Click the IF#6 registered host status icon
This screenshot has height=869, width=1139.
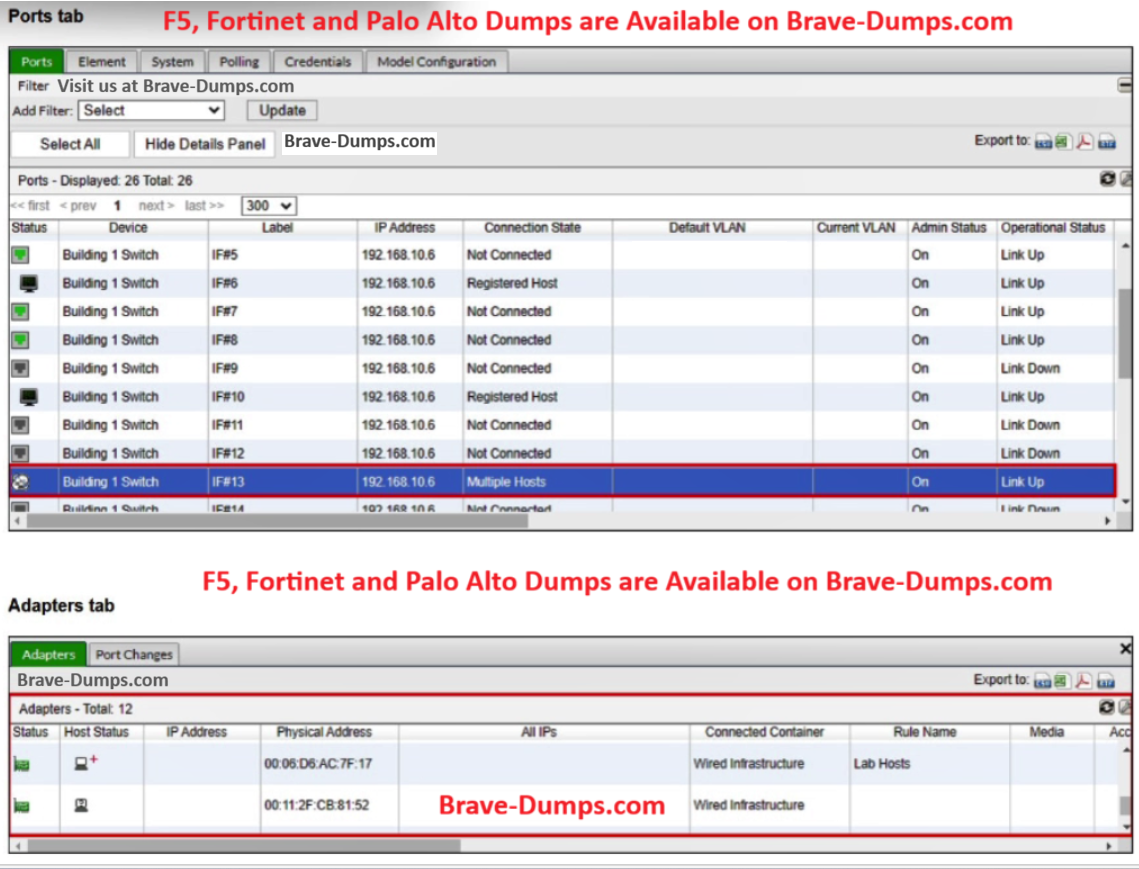(x=29, y=284)
